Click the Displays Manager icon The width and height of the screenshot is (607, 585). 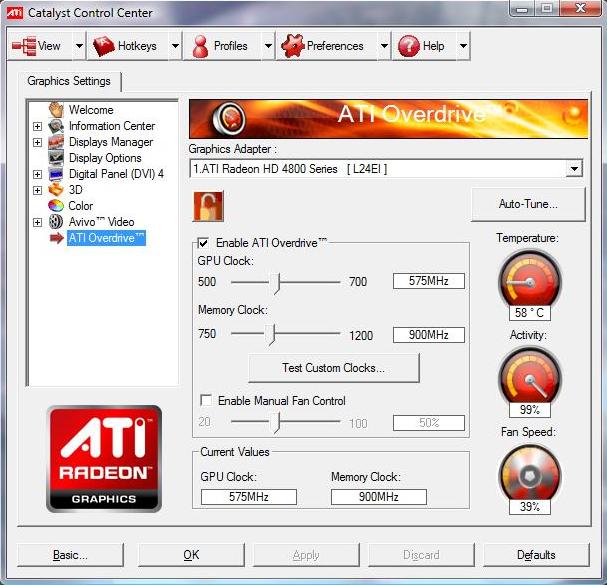56,142
